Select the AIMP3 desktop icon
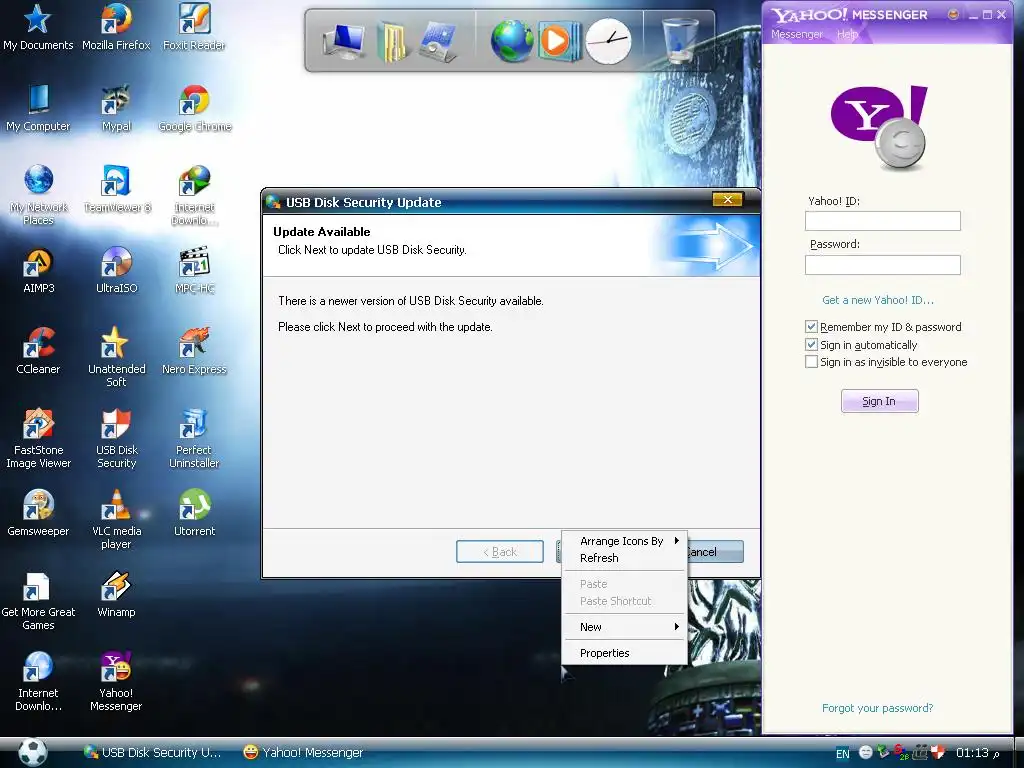 pos(39,270)
